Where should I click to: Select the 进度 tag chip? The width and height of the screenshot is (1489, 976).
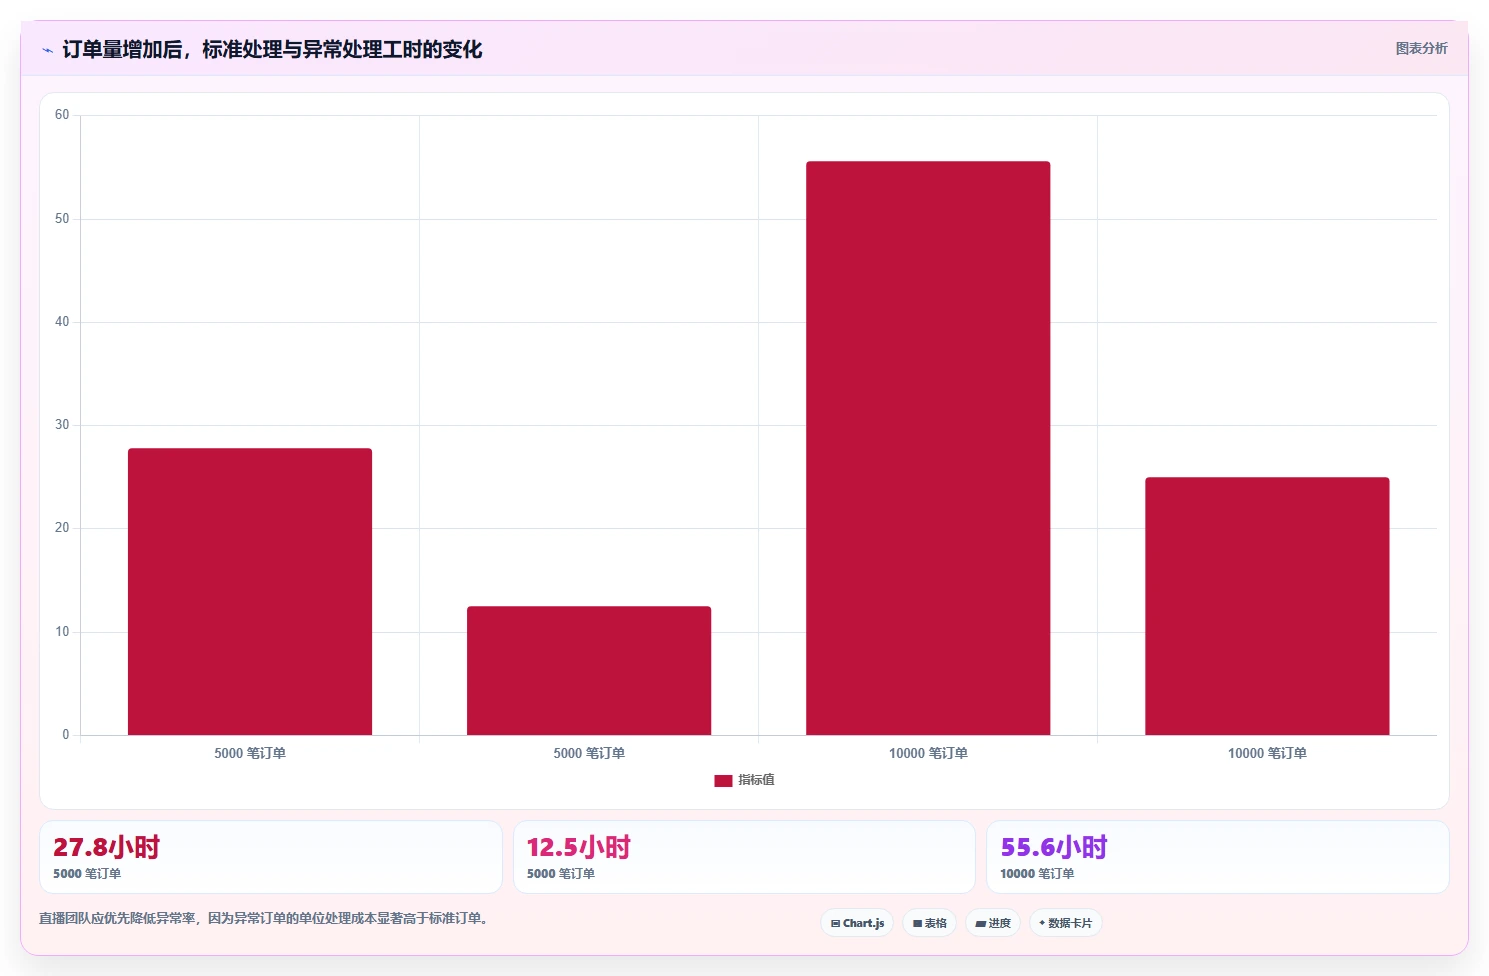pyautogui.click(x=993, y=923)
